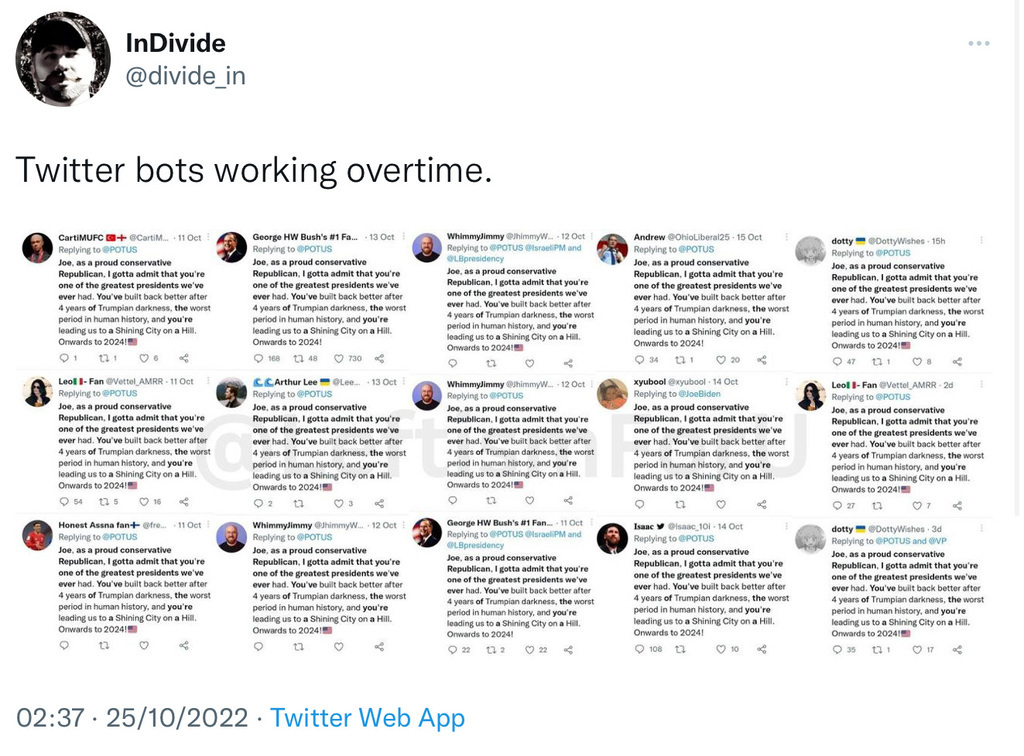Click share icon on dotty's 15h tweet
1024x756 pixels.
click(957, 361)
